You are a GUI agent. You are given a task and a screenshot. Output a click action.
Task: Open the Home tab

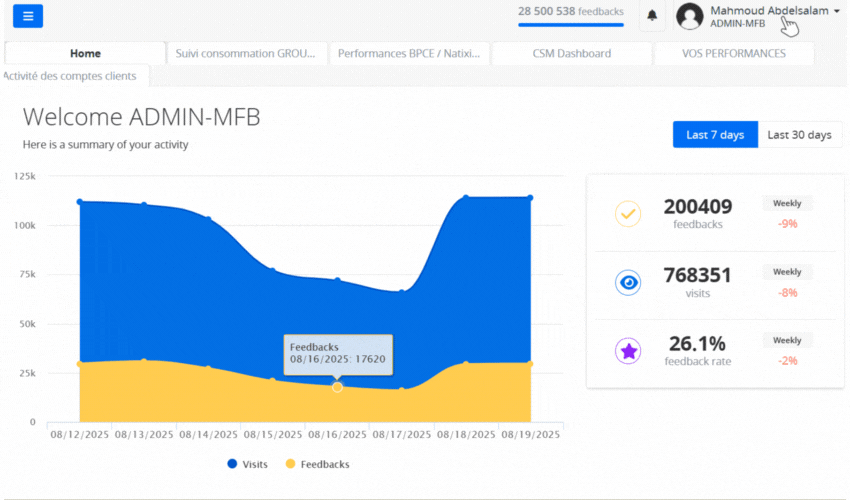[85, 54]
